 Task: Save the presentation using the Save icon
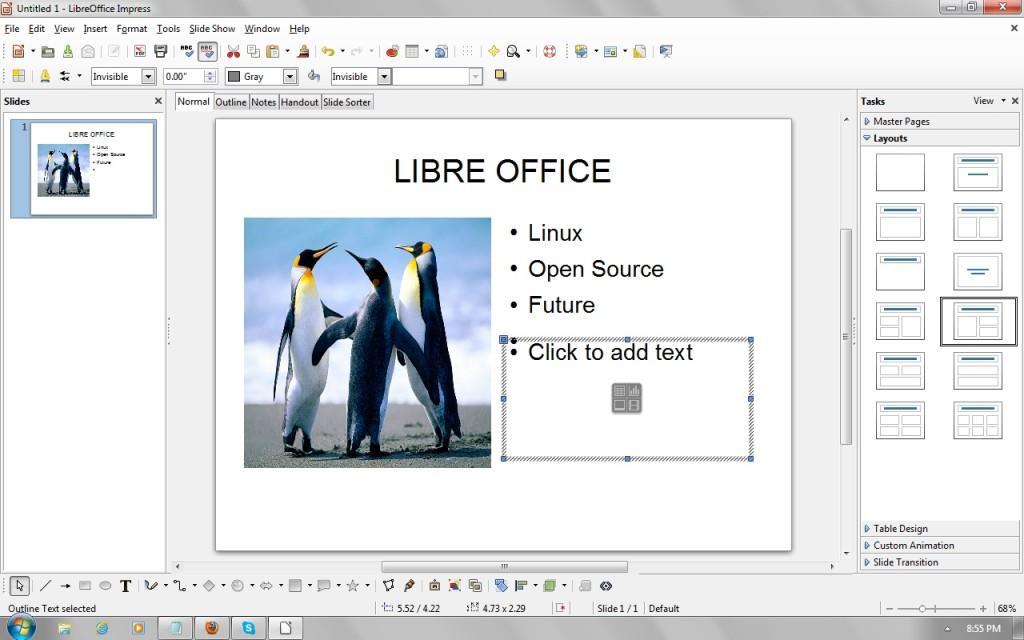[x=67, y=52]
